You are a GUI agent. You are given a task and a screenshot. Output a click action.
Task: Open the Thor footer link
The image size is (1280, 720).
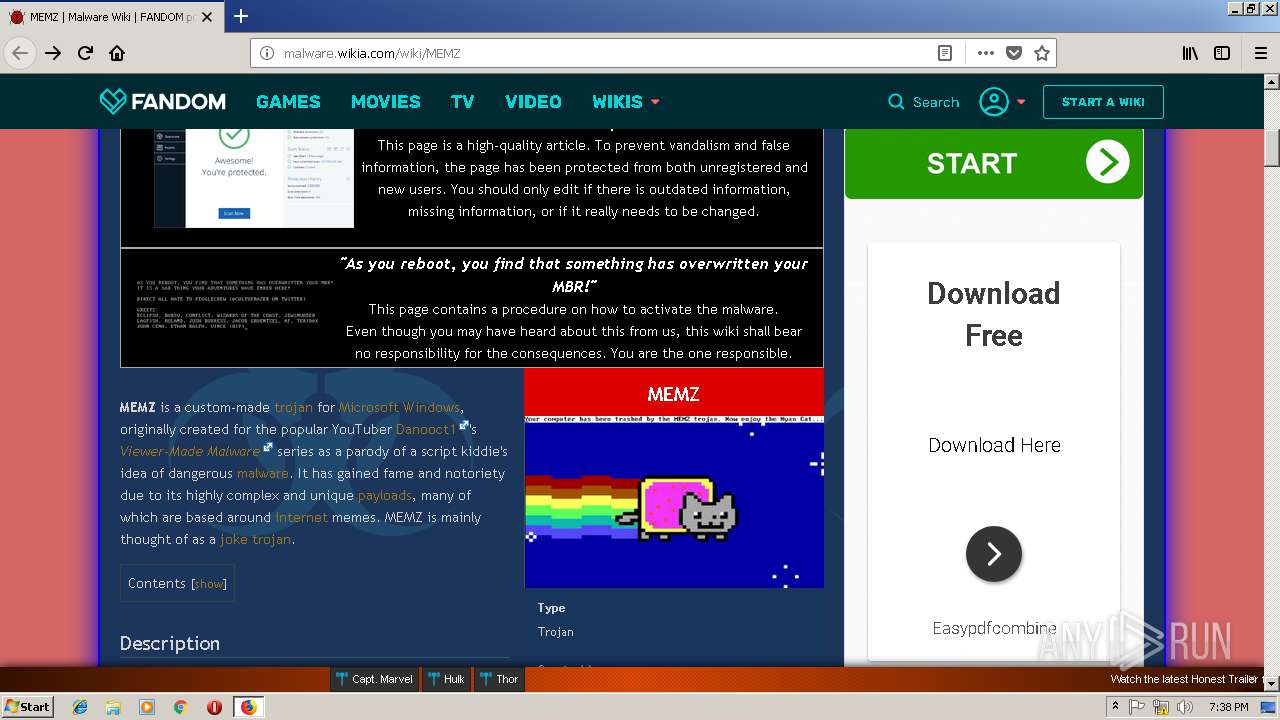point(499,679)
